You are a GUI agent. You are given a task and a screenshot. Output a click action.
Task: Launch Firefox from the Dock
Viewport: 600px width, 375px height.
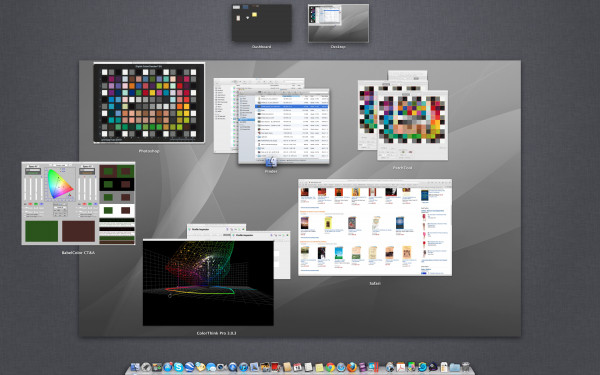tap(352, 367)
